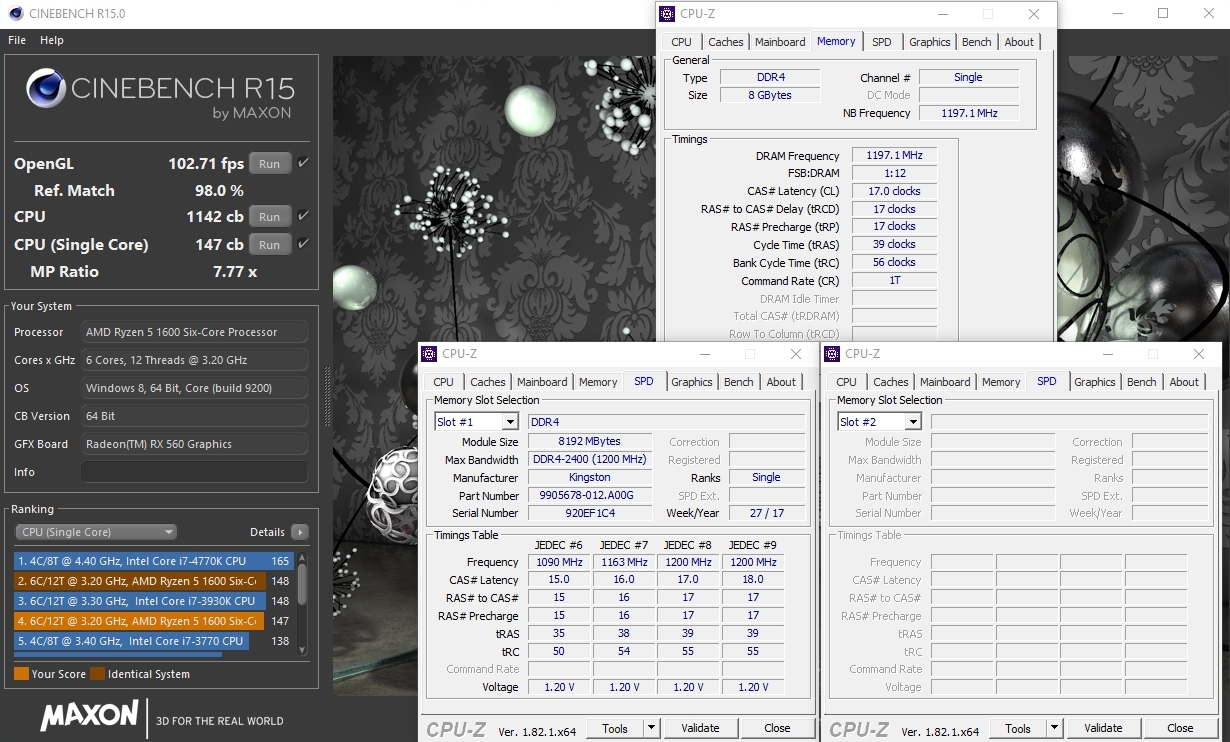The image size is (1230, 742).
Task: Click CPU-Z Memory window title icon
Action: click(668, 14)
